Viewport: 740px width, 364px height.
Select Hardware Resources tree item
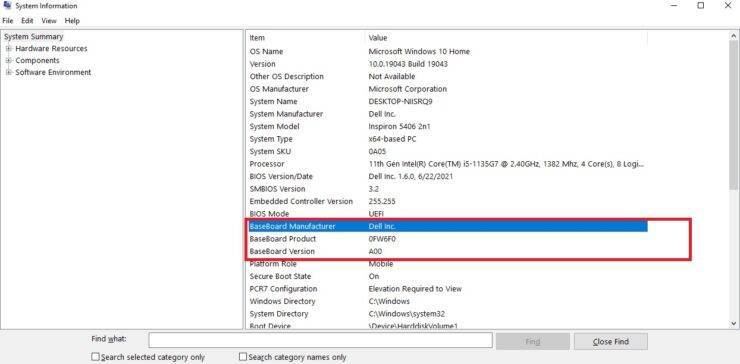(51, 49)
